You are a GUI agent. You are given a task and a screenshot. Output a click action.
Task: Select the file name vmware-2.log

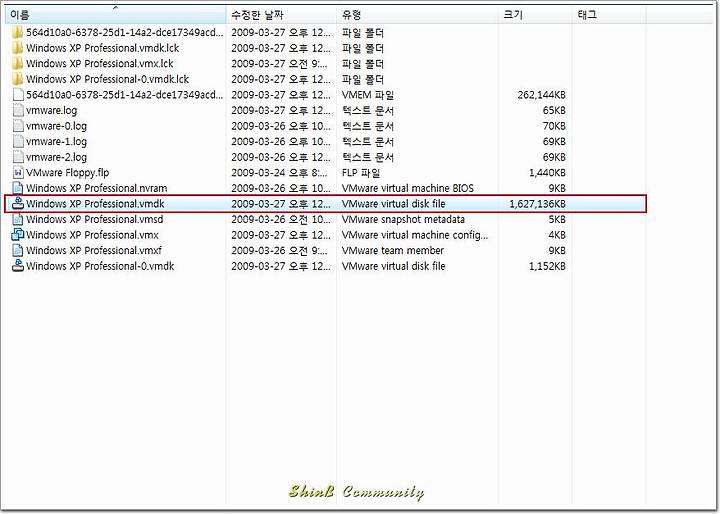coord(56,158)
